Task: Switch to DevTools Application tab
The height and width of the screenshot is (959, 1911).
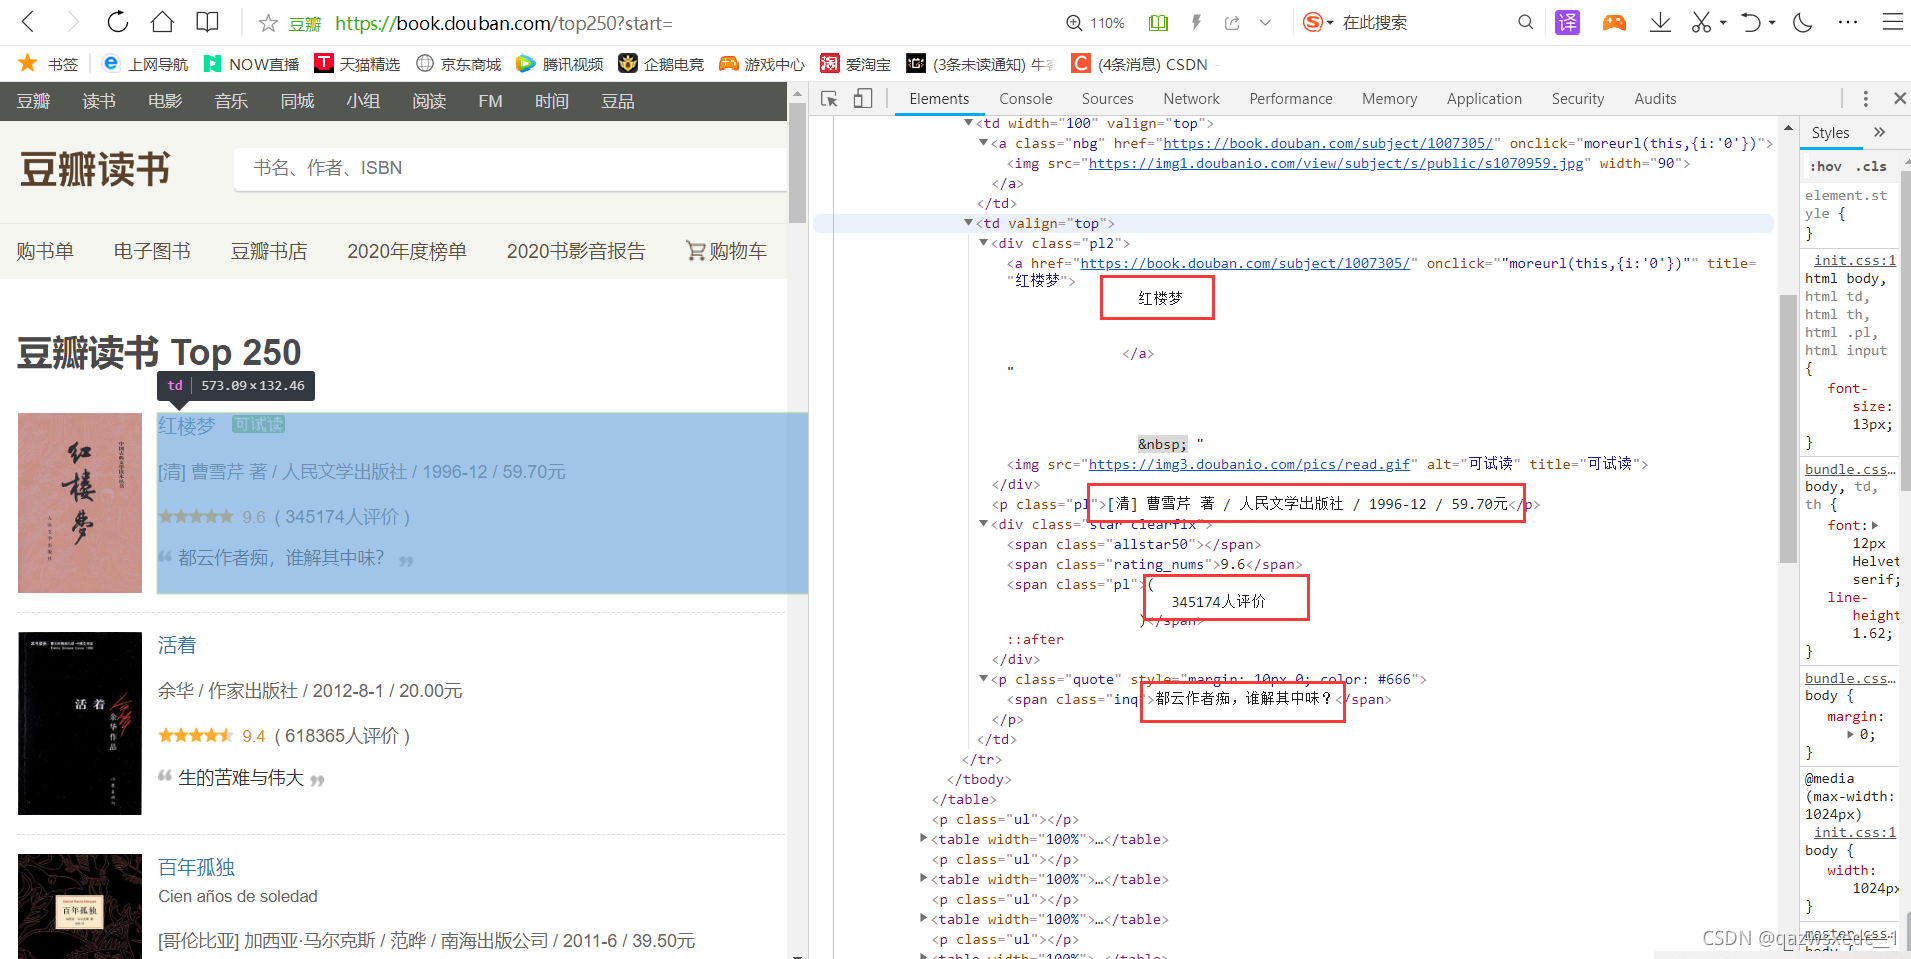Action: tap(1484, 99)
